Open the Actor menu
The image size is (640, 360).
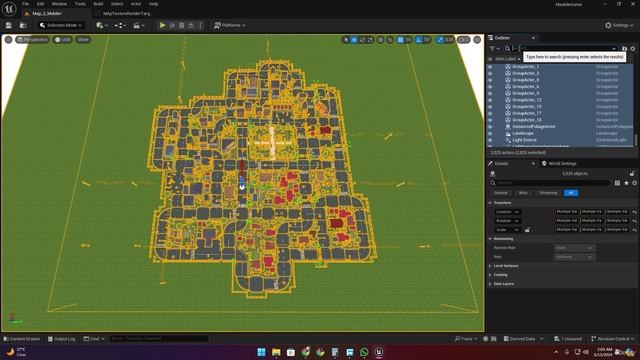click(x=136, y=4)
